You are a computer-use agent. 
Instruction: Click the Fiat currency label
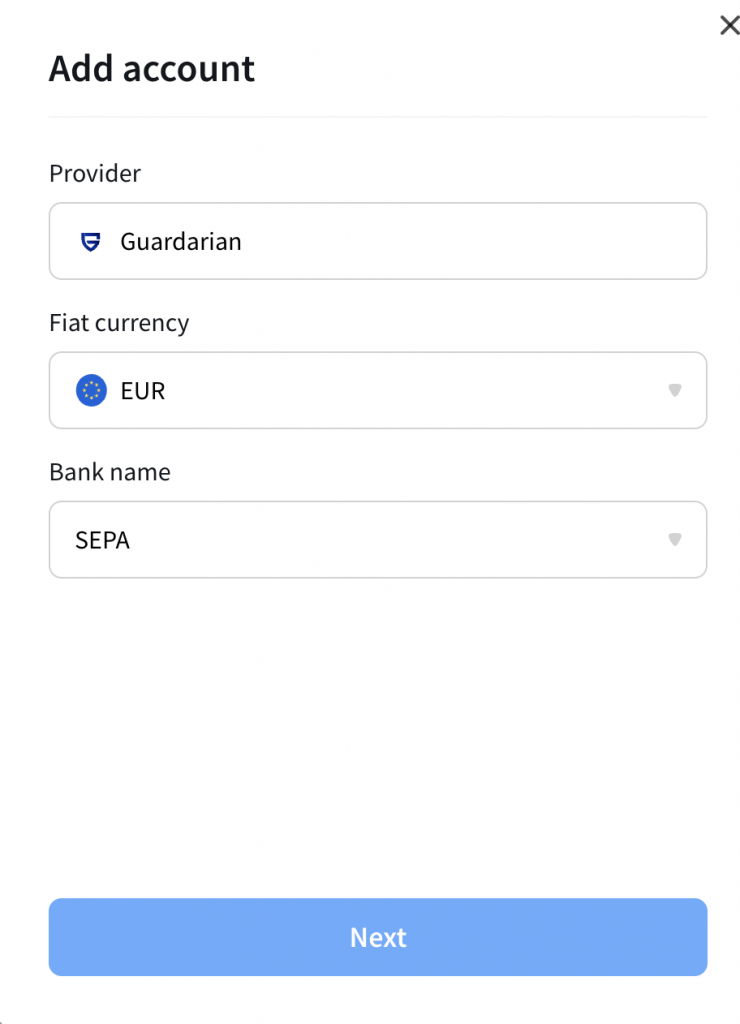click(x=120, y=323)
